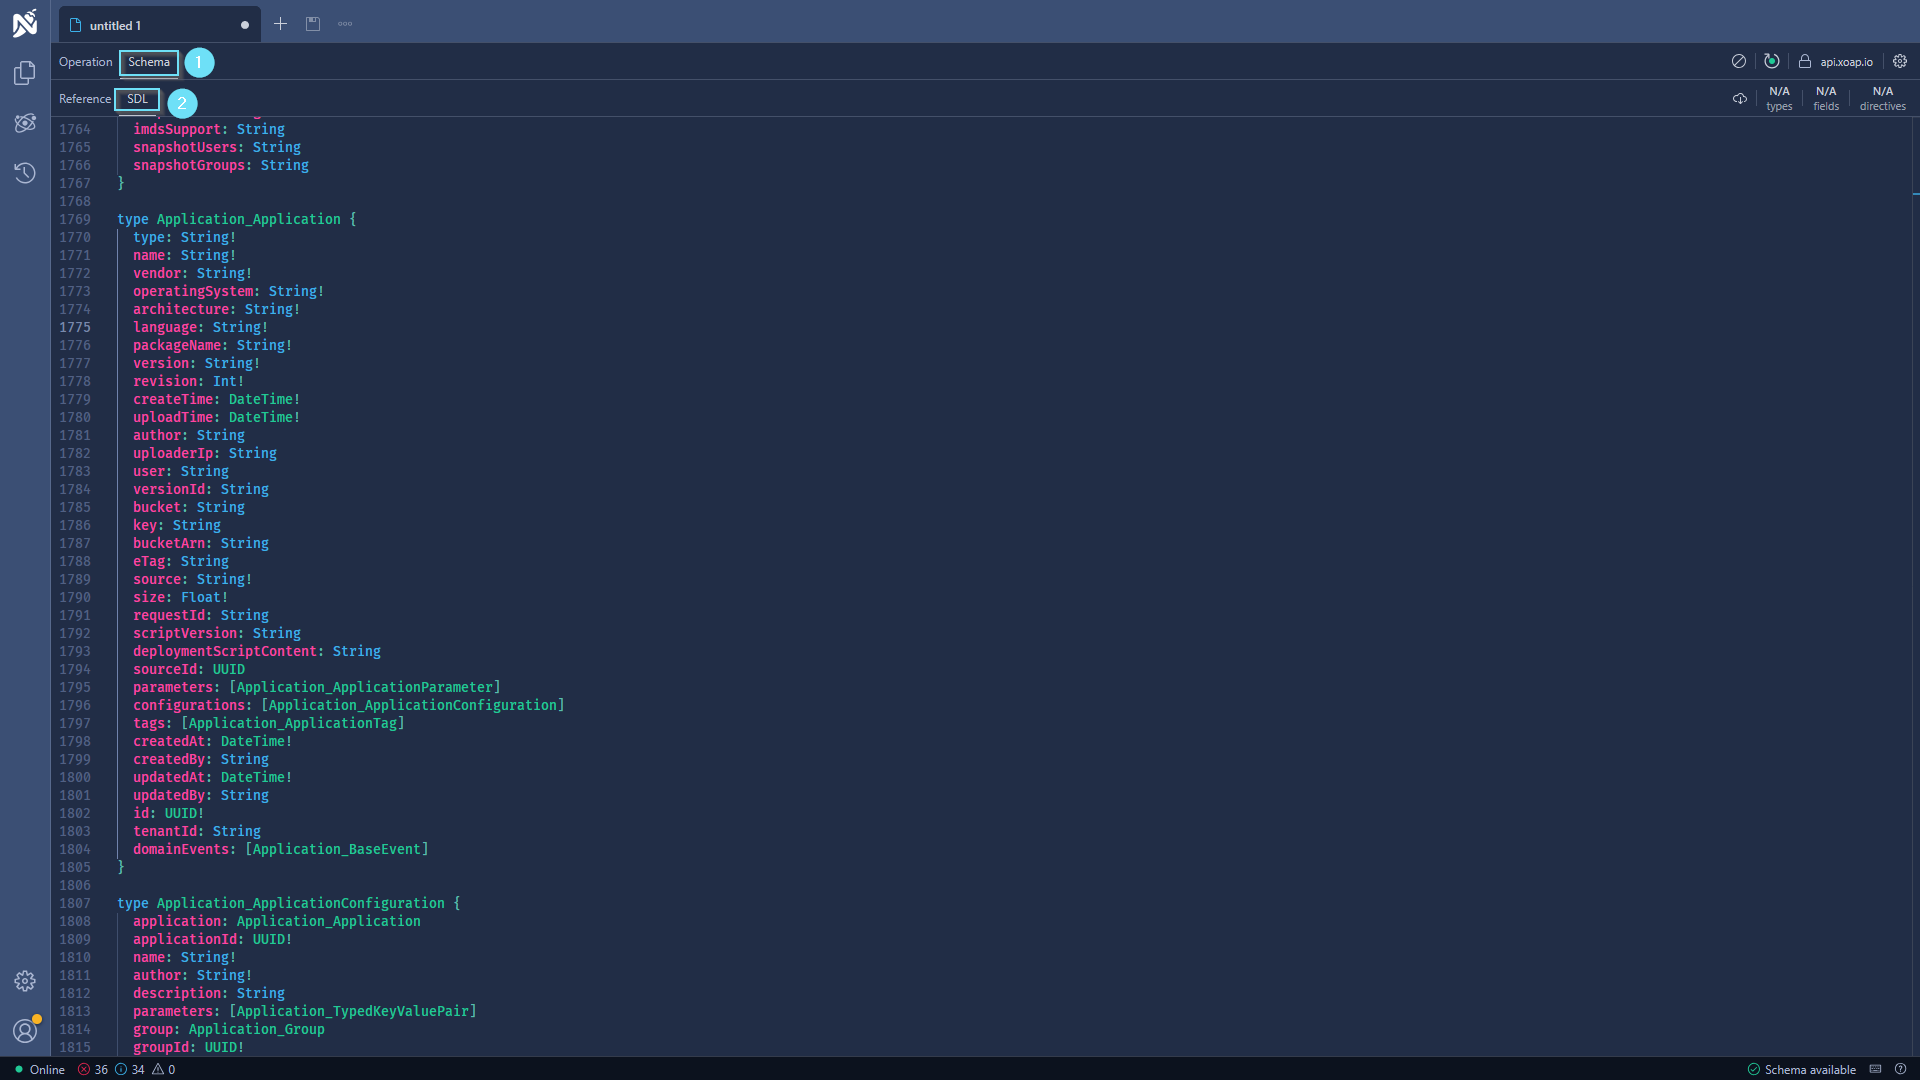Open the settings menu from the top-right gear

coord(1901,61)
